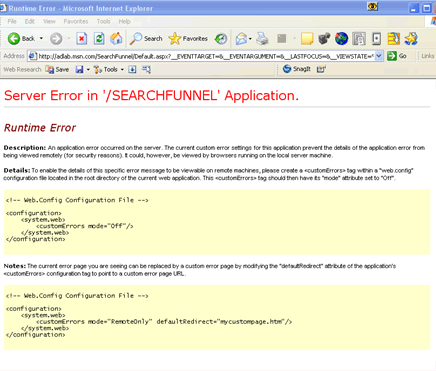
Task: Open the Mail button dropdown arrow
Action: tap(250, 39)
